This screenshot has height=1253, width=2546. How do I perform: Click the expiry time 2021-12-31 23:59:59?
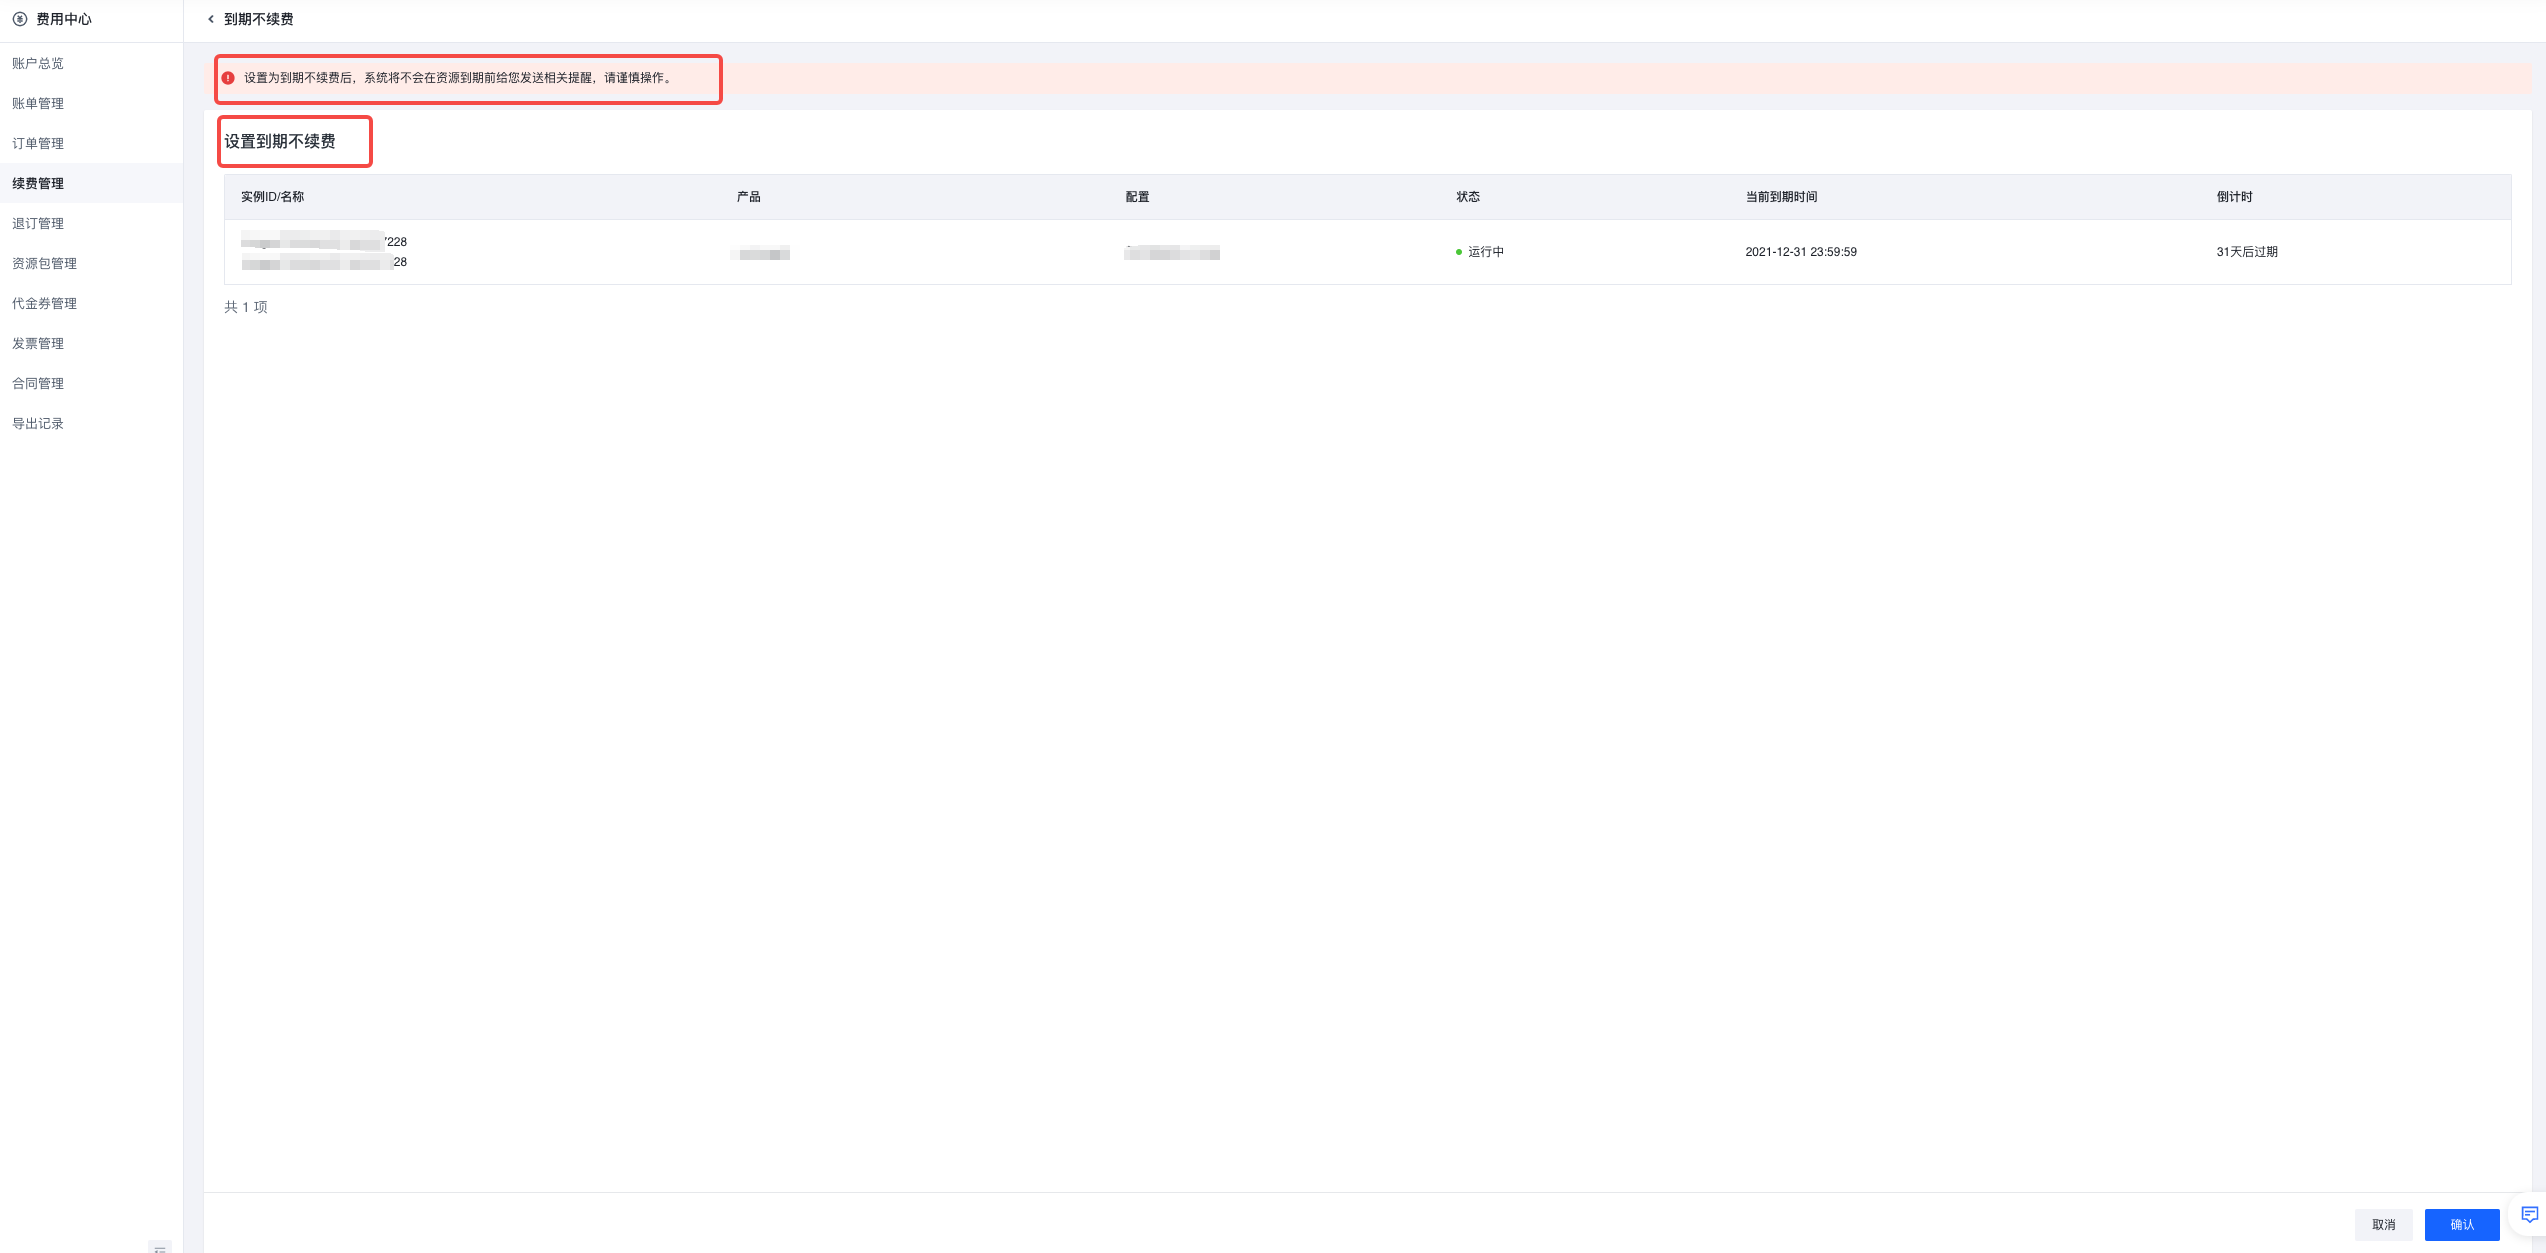[1801, 252]
